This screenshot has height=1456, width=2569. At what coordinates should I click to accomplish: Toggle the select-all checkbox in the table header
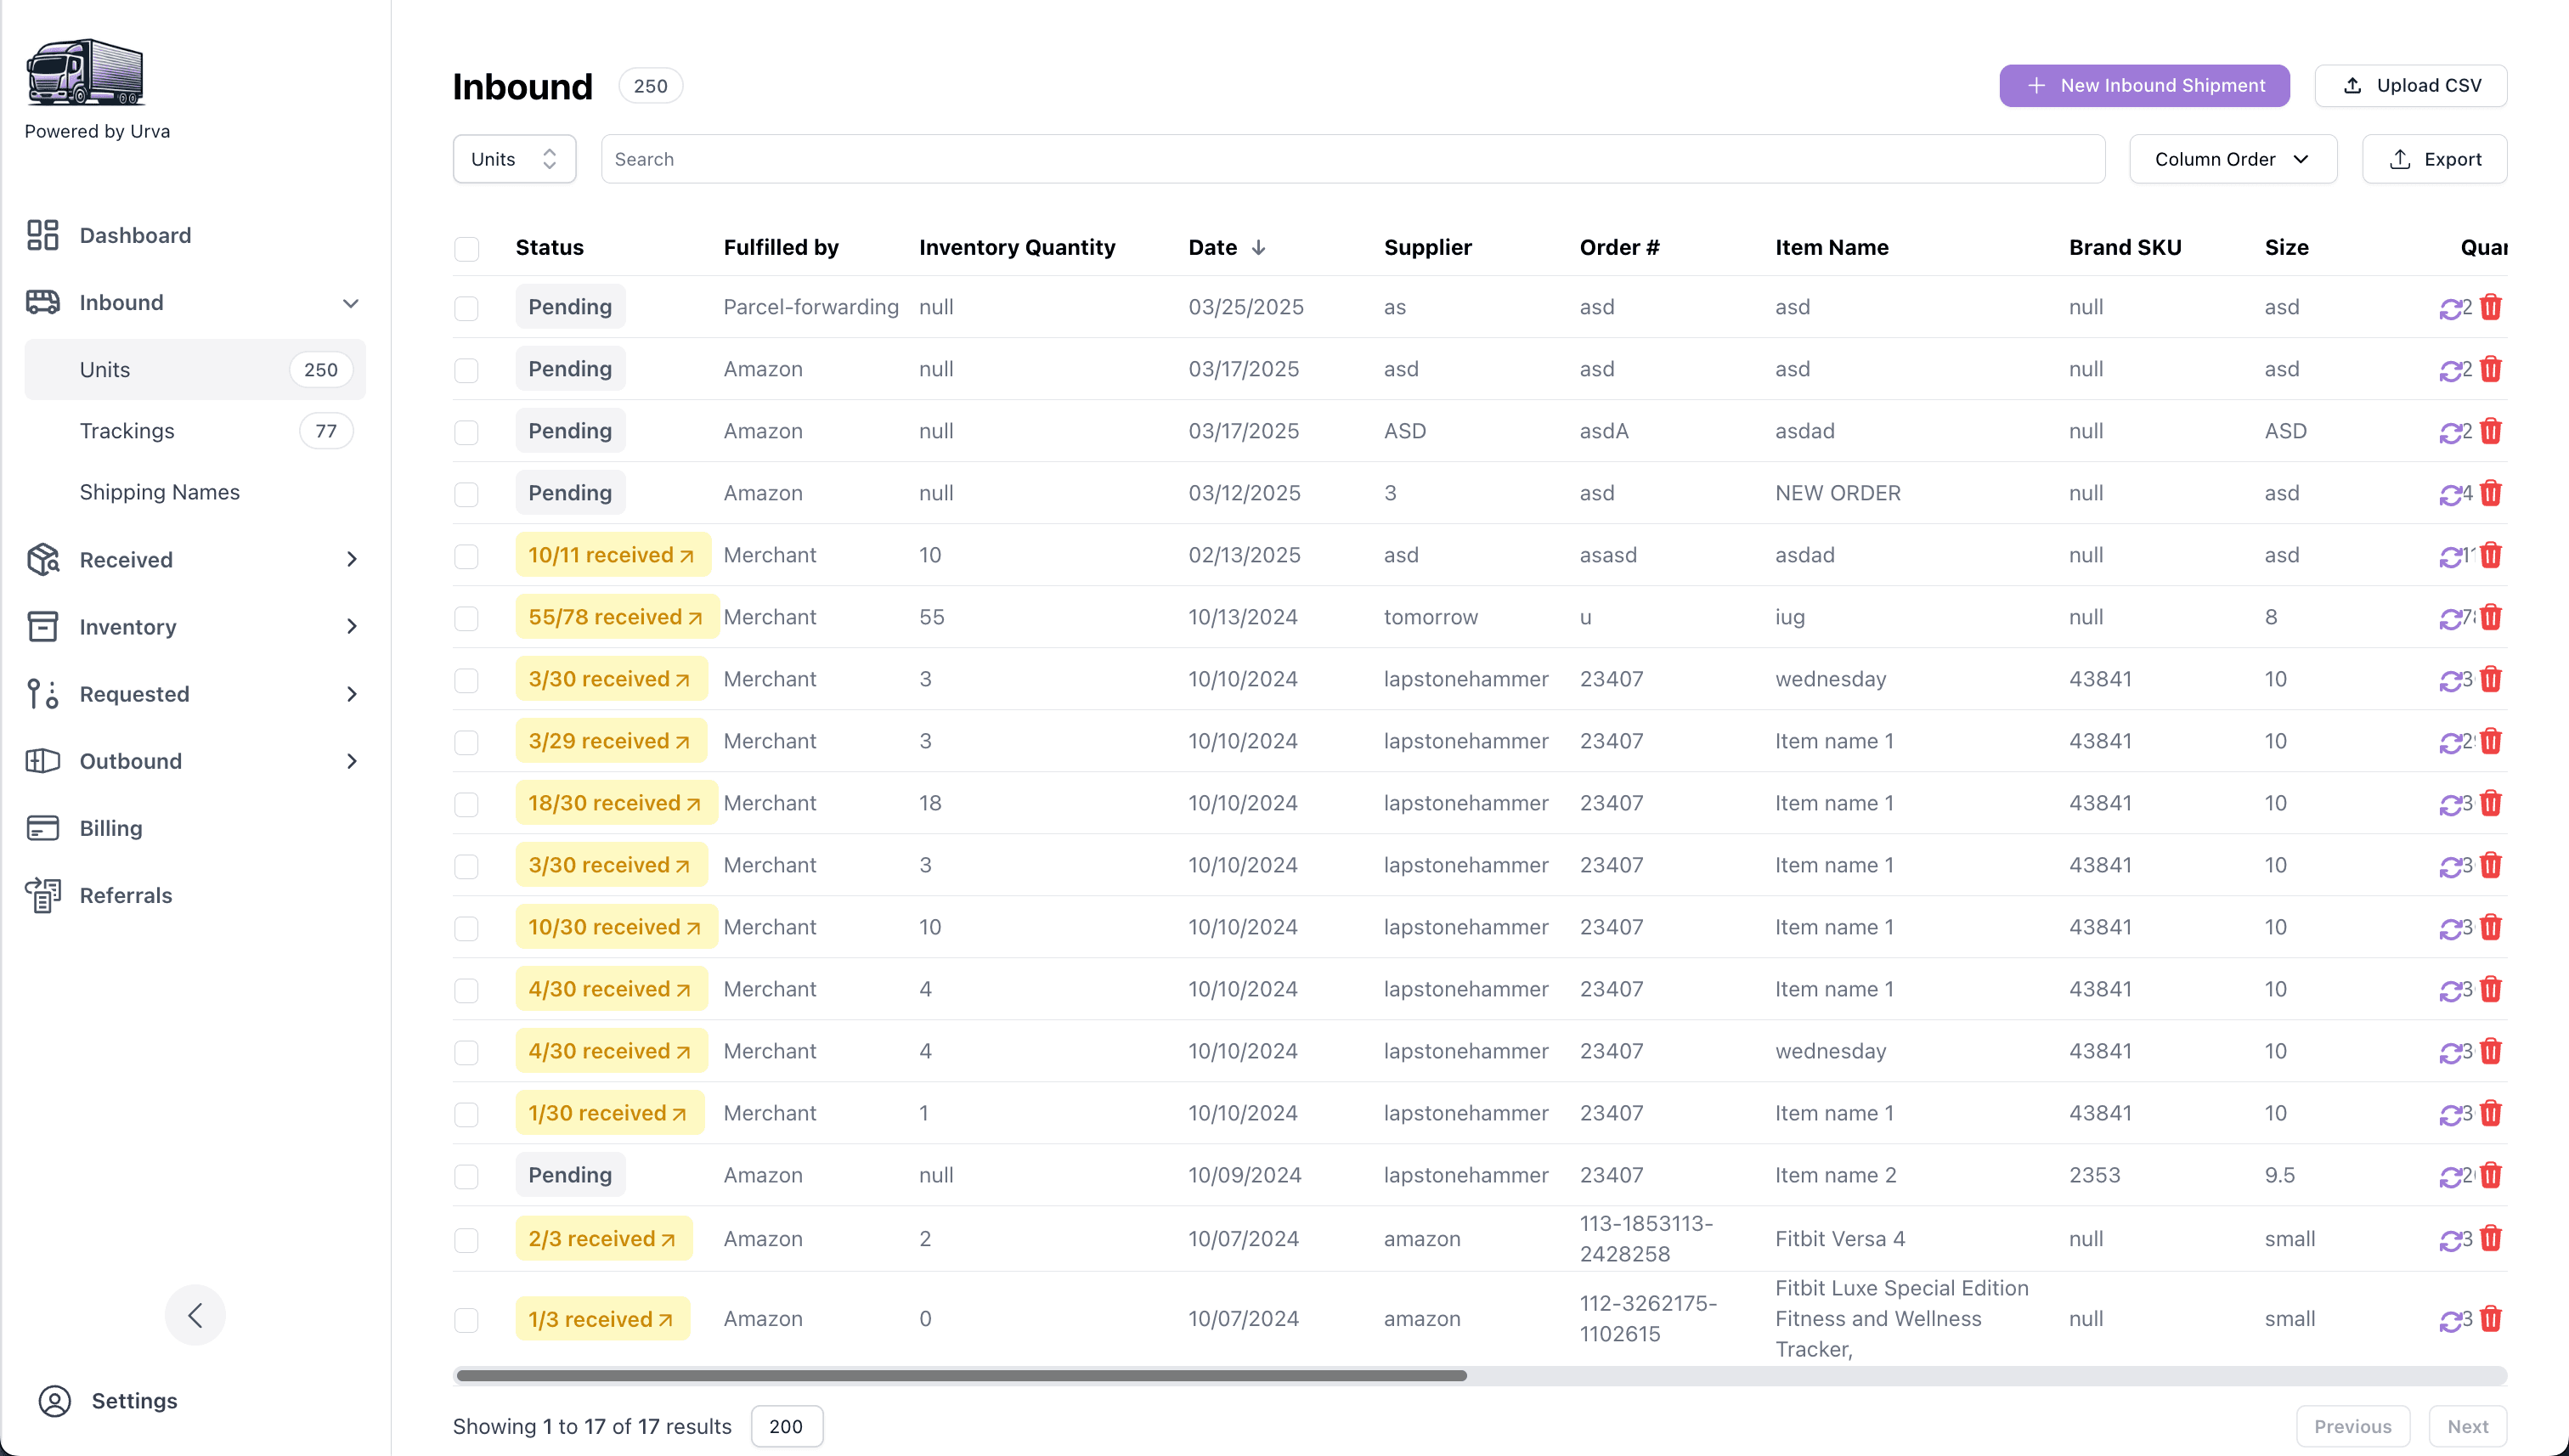(x=466, y=248)
